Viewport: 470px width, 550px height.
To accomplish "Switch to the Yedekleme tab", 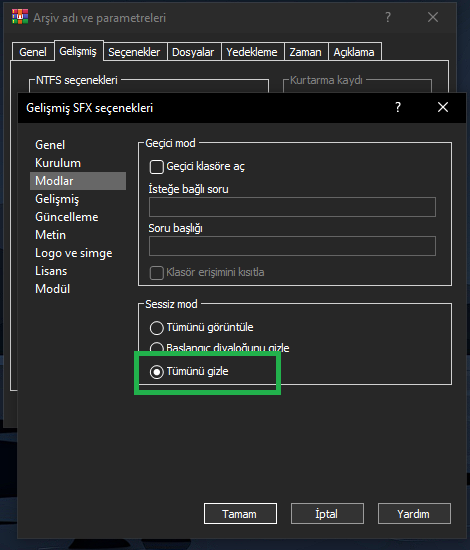I will [x=252, y=52].
